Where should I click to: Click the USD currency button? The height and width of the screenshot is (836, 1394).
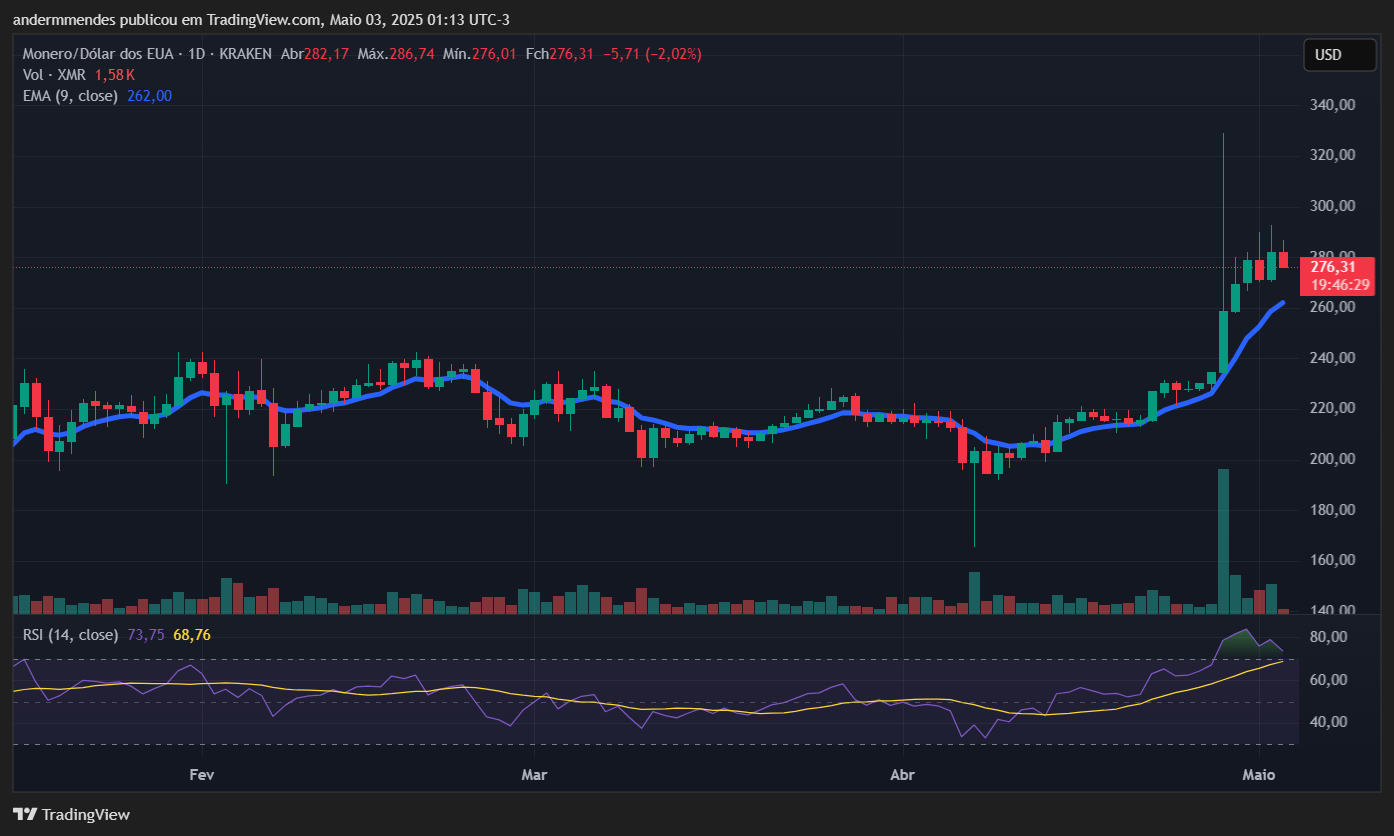click(1340, 55)
